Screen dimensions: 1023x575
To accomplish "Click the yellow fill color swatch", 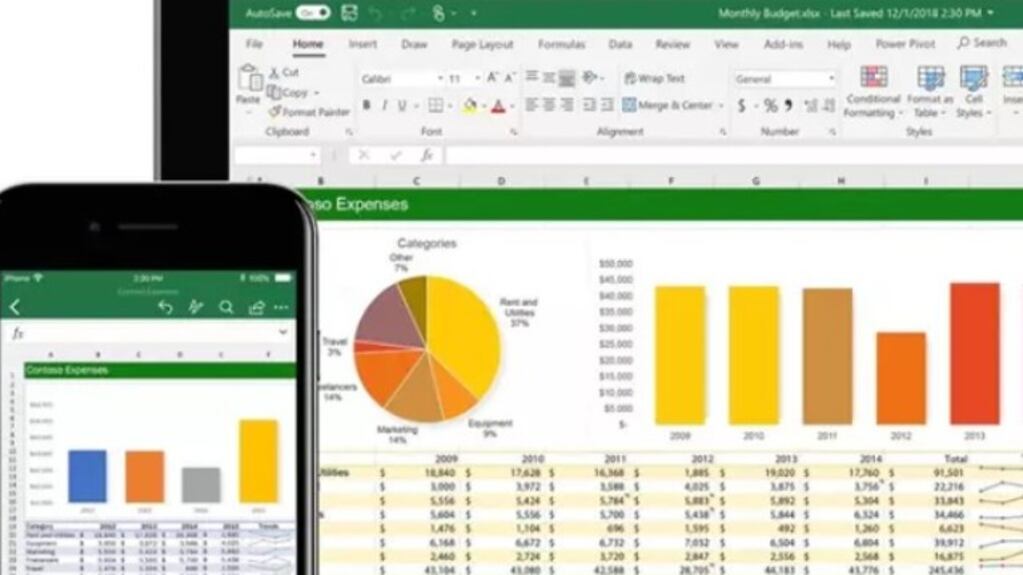I will [470, 105].
